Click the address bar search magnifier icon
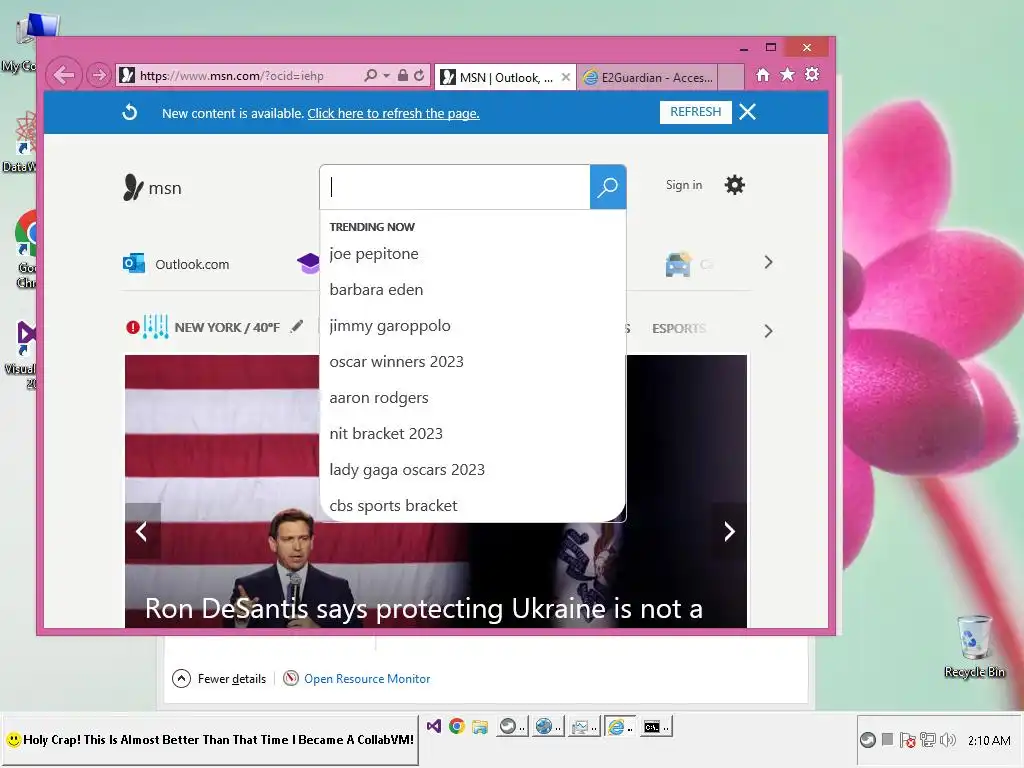This screenshot has height=768, width=1024. tap(370, 76)
